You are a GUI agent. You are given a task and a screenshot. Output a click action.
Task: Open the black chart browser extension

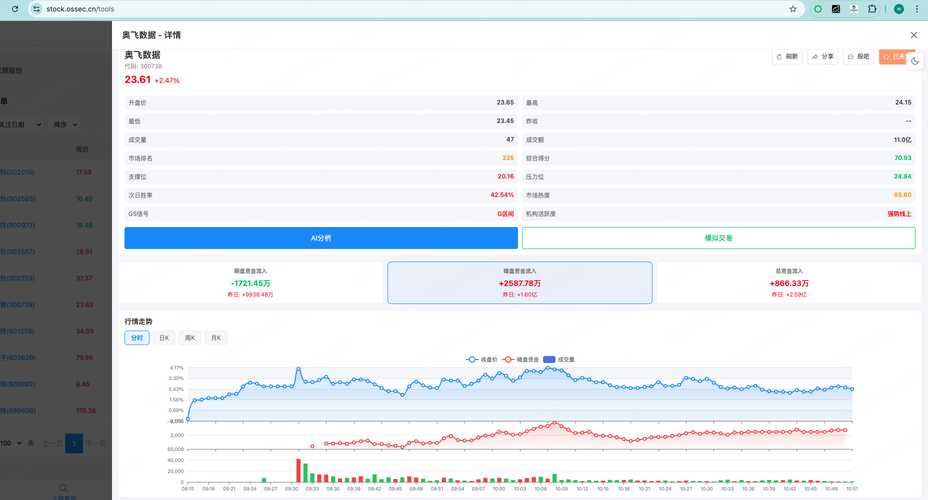836,9
